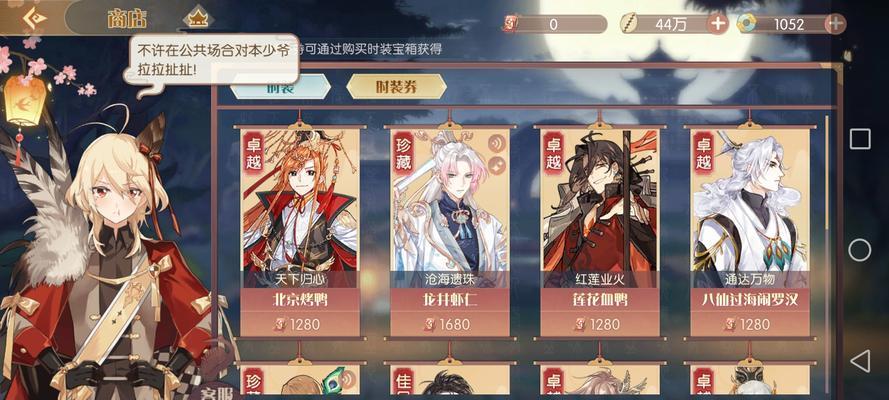
Task: Tap the fashion ticket counter showing 0
Action: [554, 24]
